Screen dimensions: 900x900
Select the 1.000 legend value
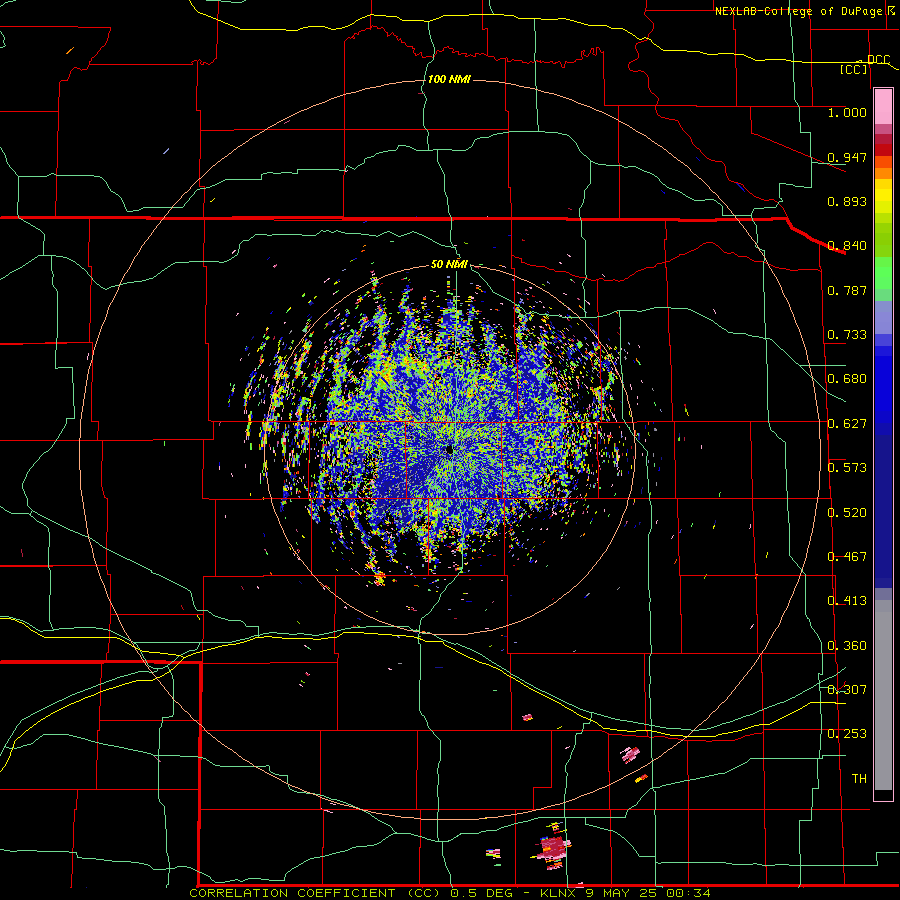tap(847, 112)
